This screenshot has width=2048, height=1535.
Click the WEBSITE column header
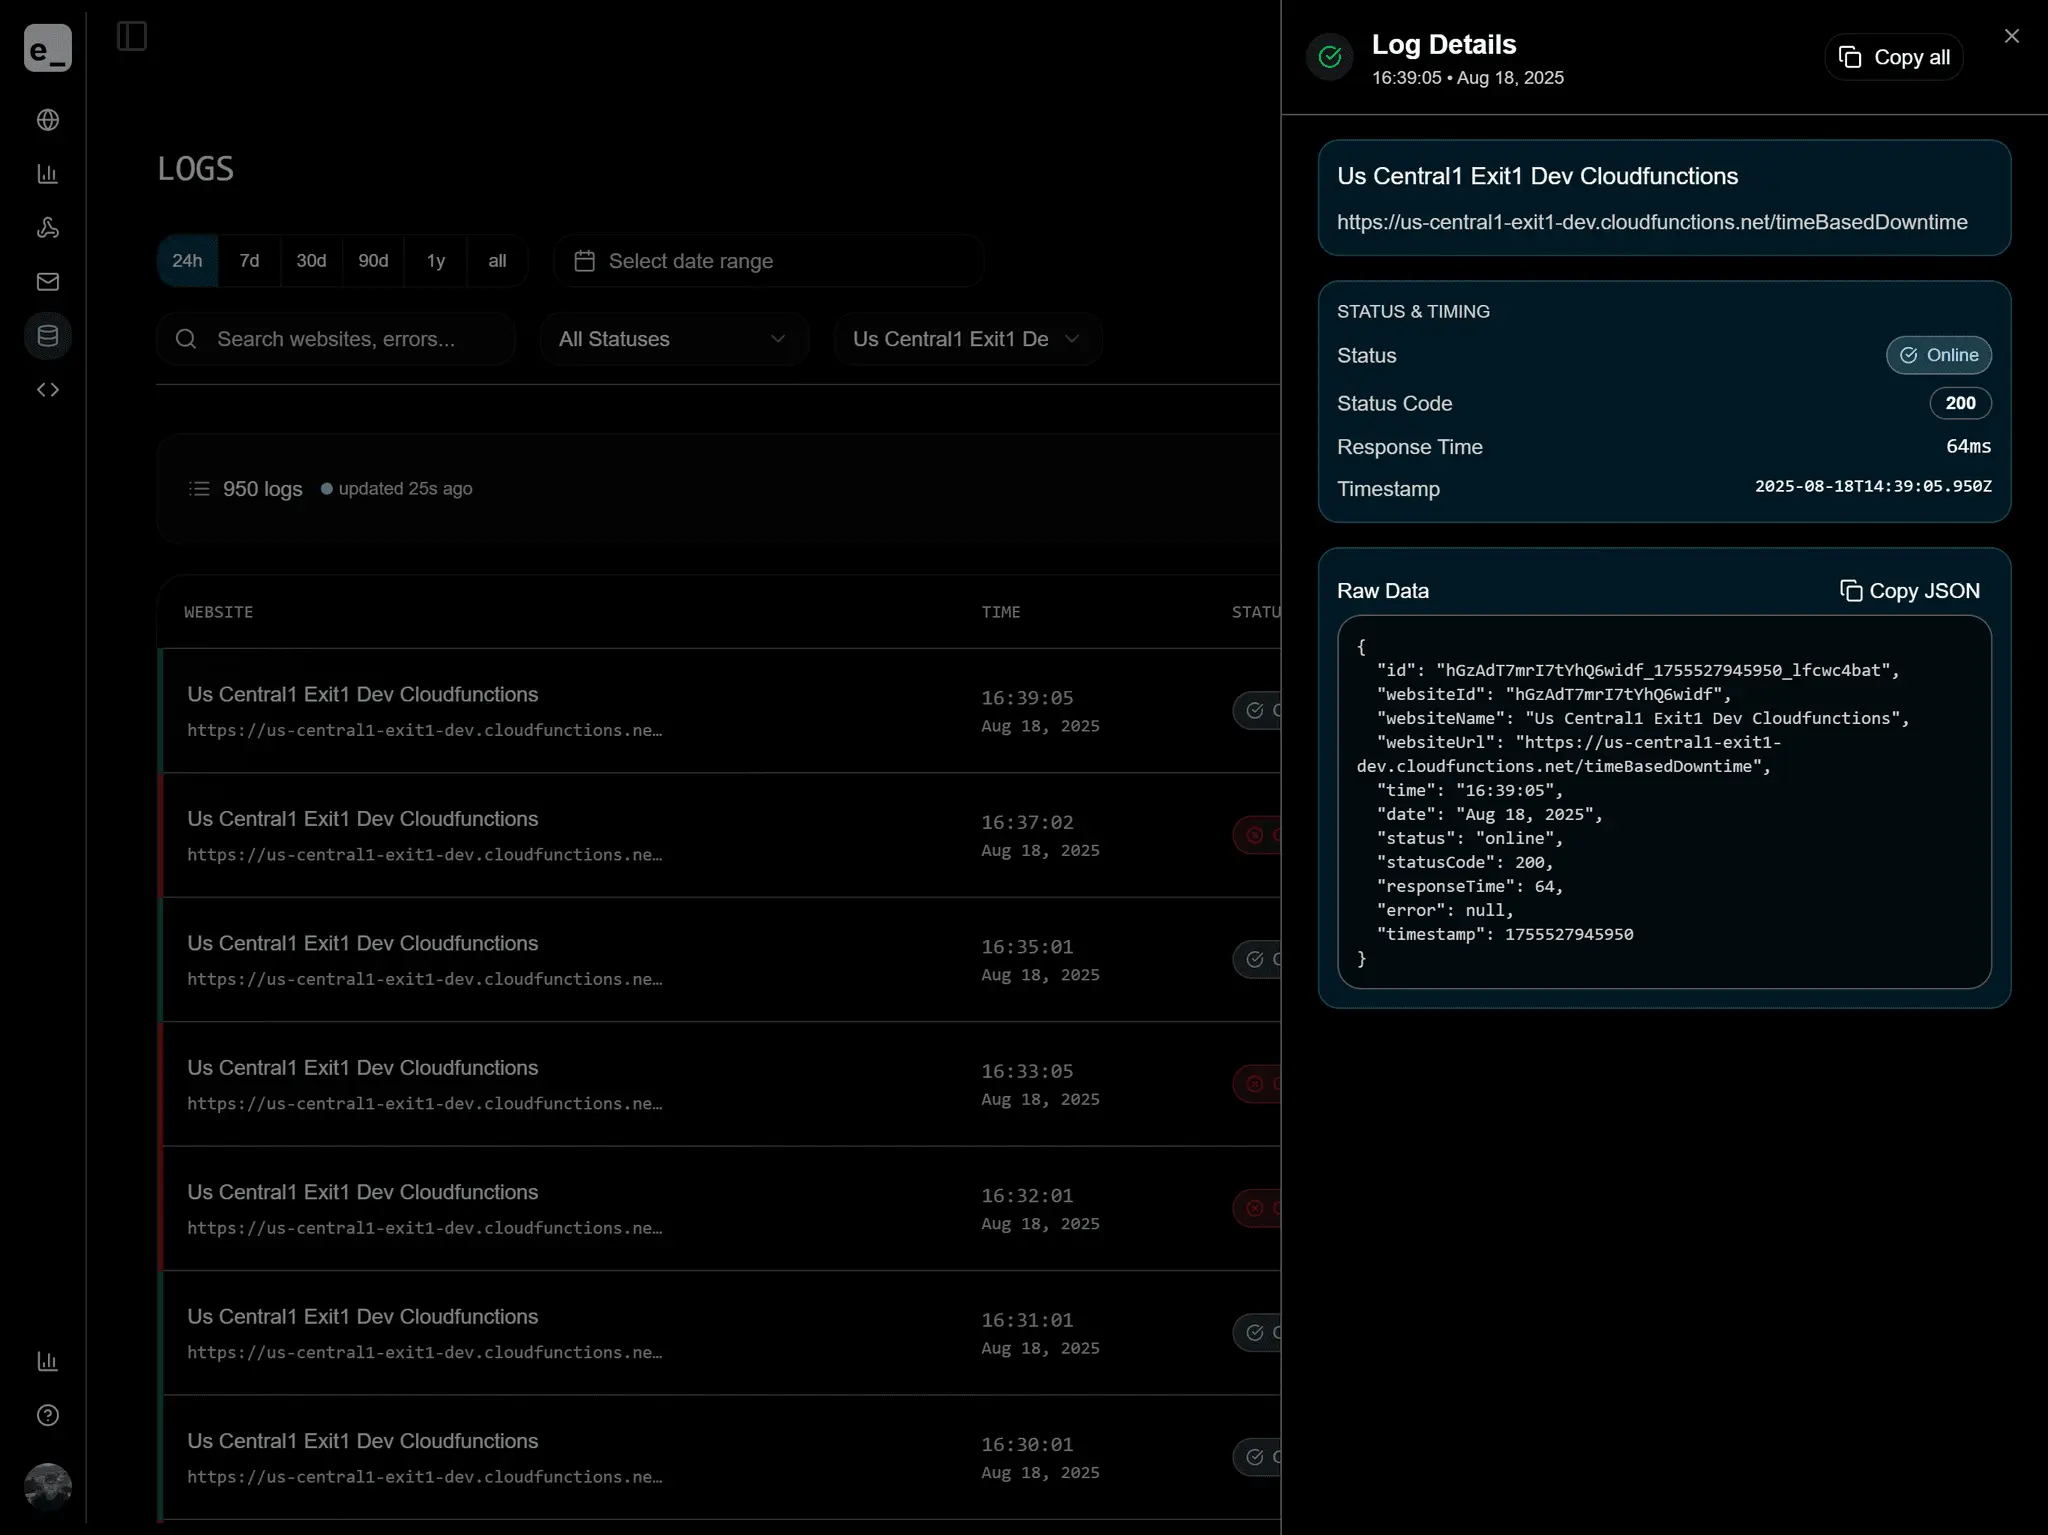[x=218, y=612]
